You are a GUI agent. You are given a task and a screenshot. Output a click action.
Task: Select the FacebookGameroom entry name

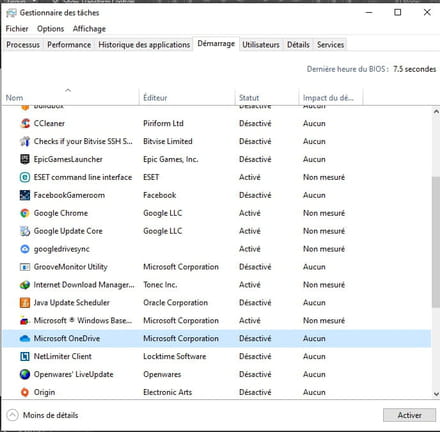click(69, 195)
